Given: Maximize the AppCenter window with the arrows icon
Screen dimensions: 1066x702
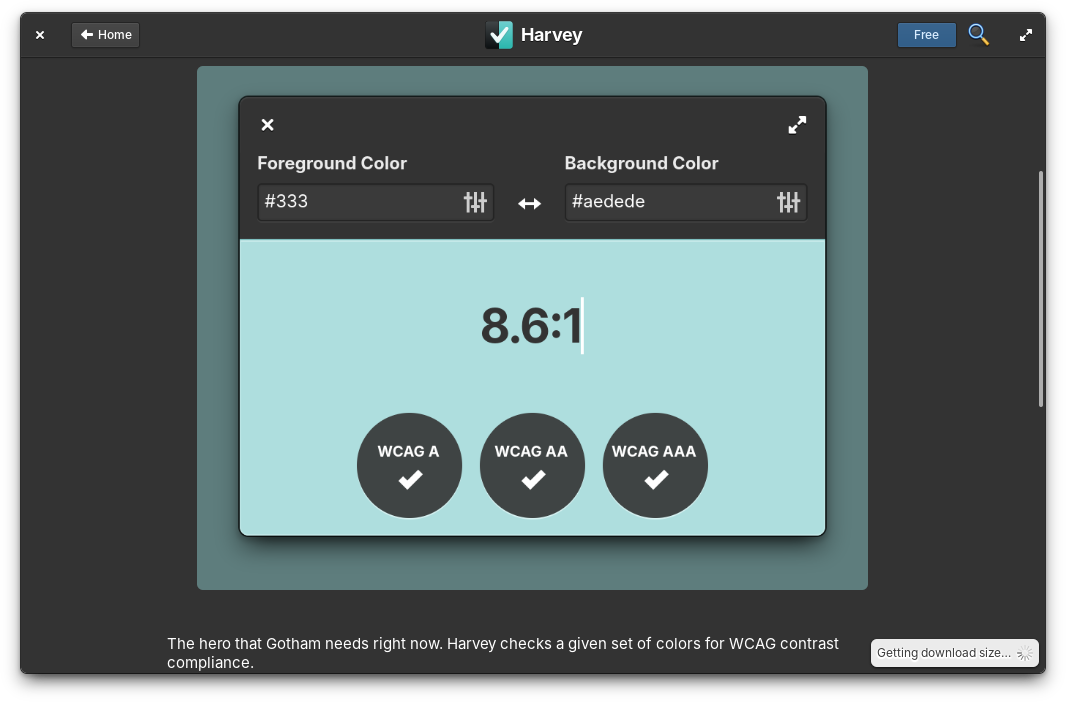Looking at the screenshot, I should (1026, 35).
